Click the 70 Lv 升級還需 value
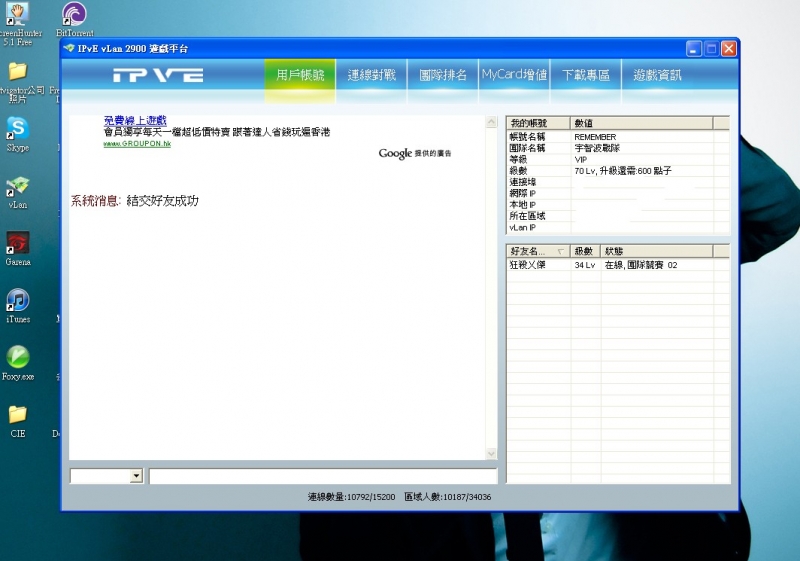This screenshot has height=561, width=800. [622, 171]
